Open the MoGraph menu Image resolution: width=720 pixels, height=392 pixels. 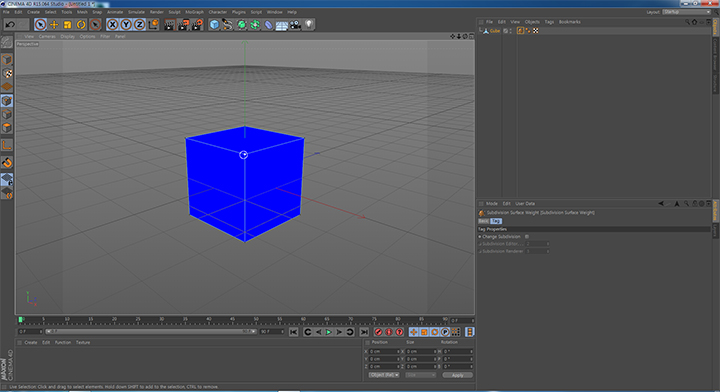click(194, 12)
